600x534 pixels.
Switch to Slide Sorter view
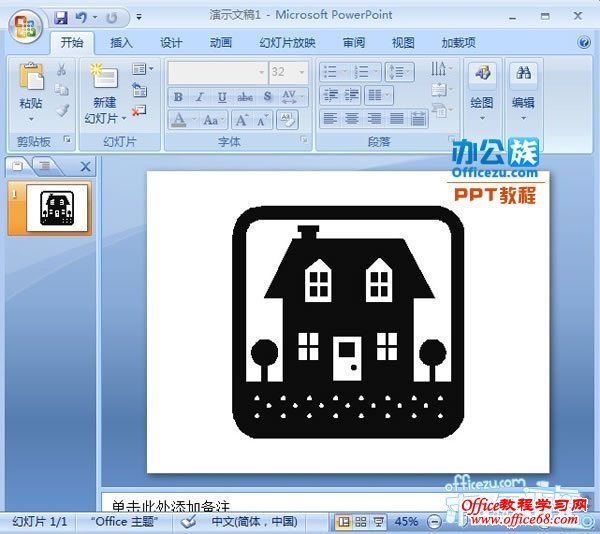[x=360, y=521]
